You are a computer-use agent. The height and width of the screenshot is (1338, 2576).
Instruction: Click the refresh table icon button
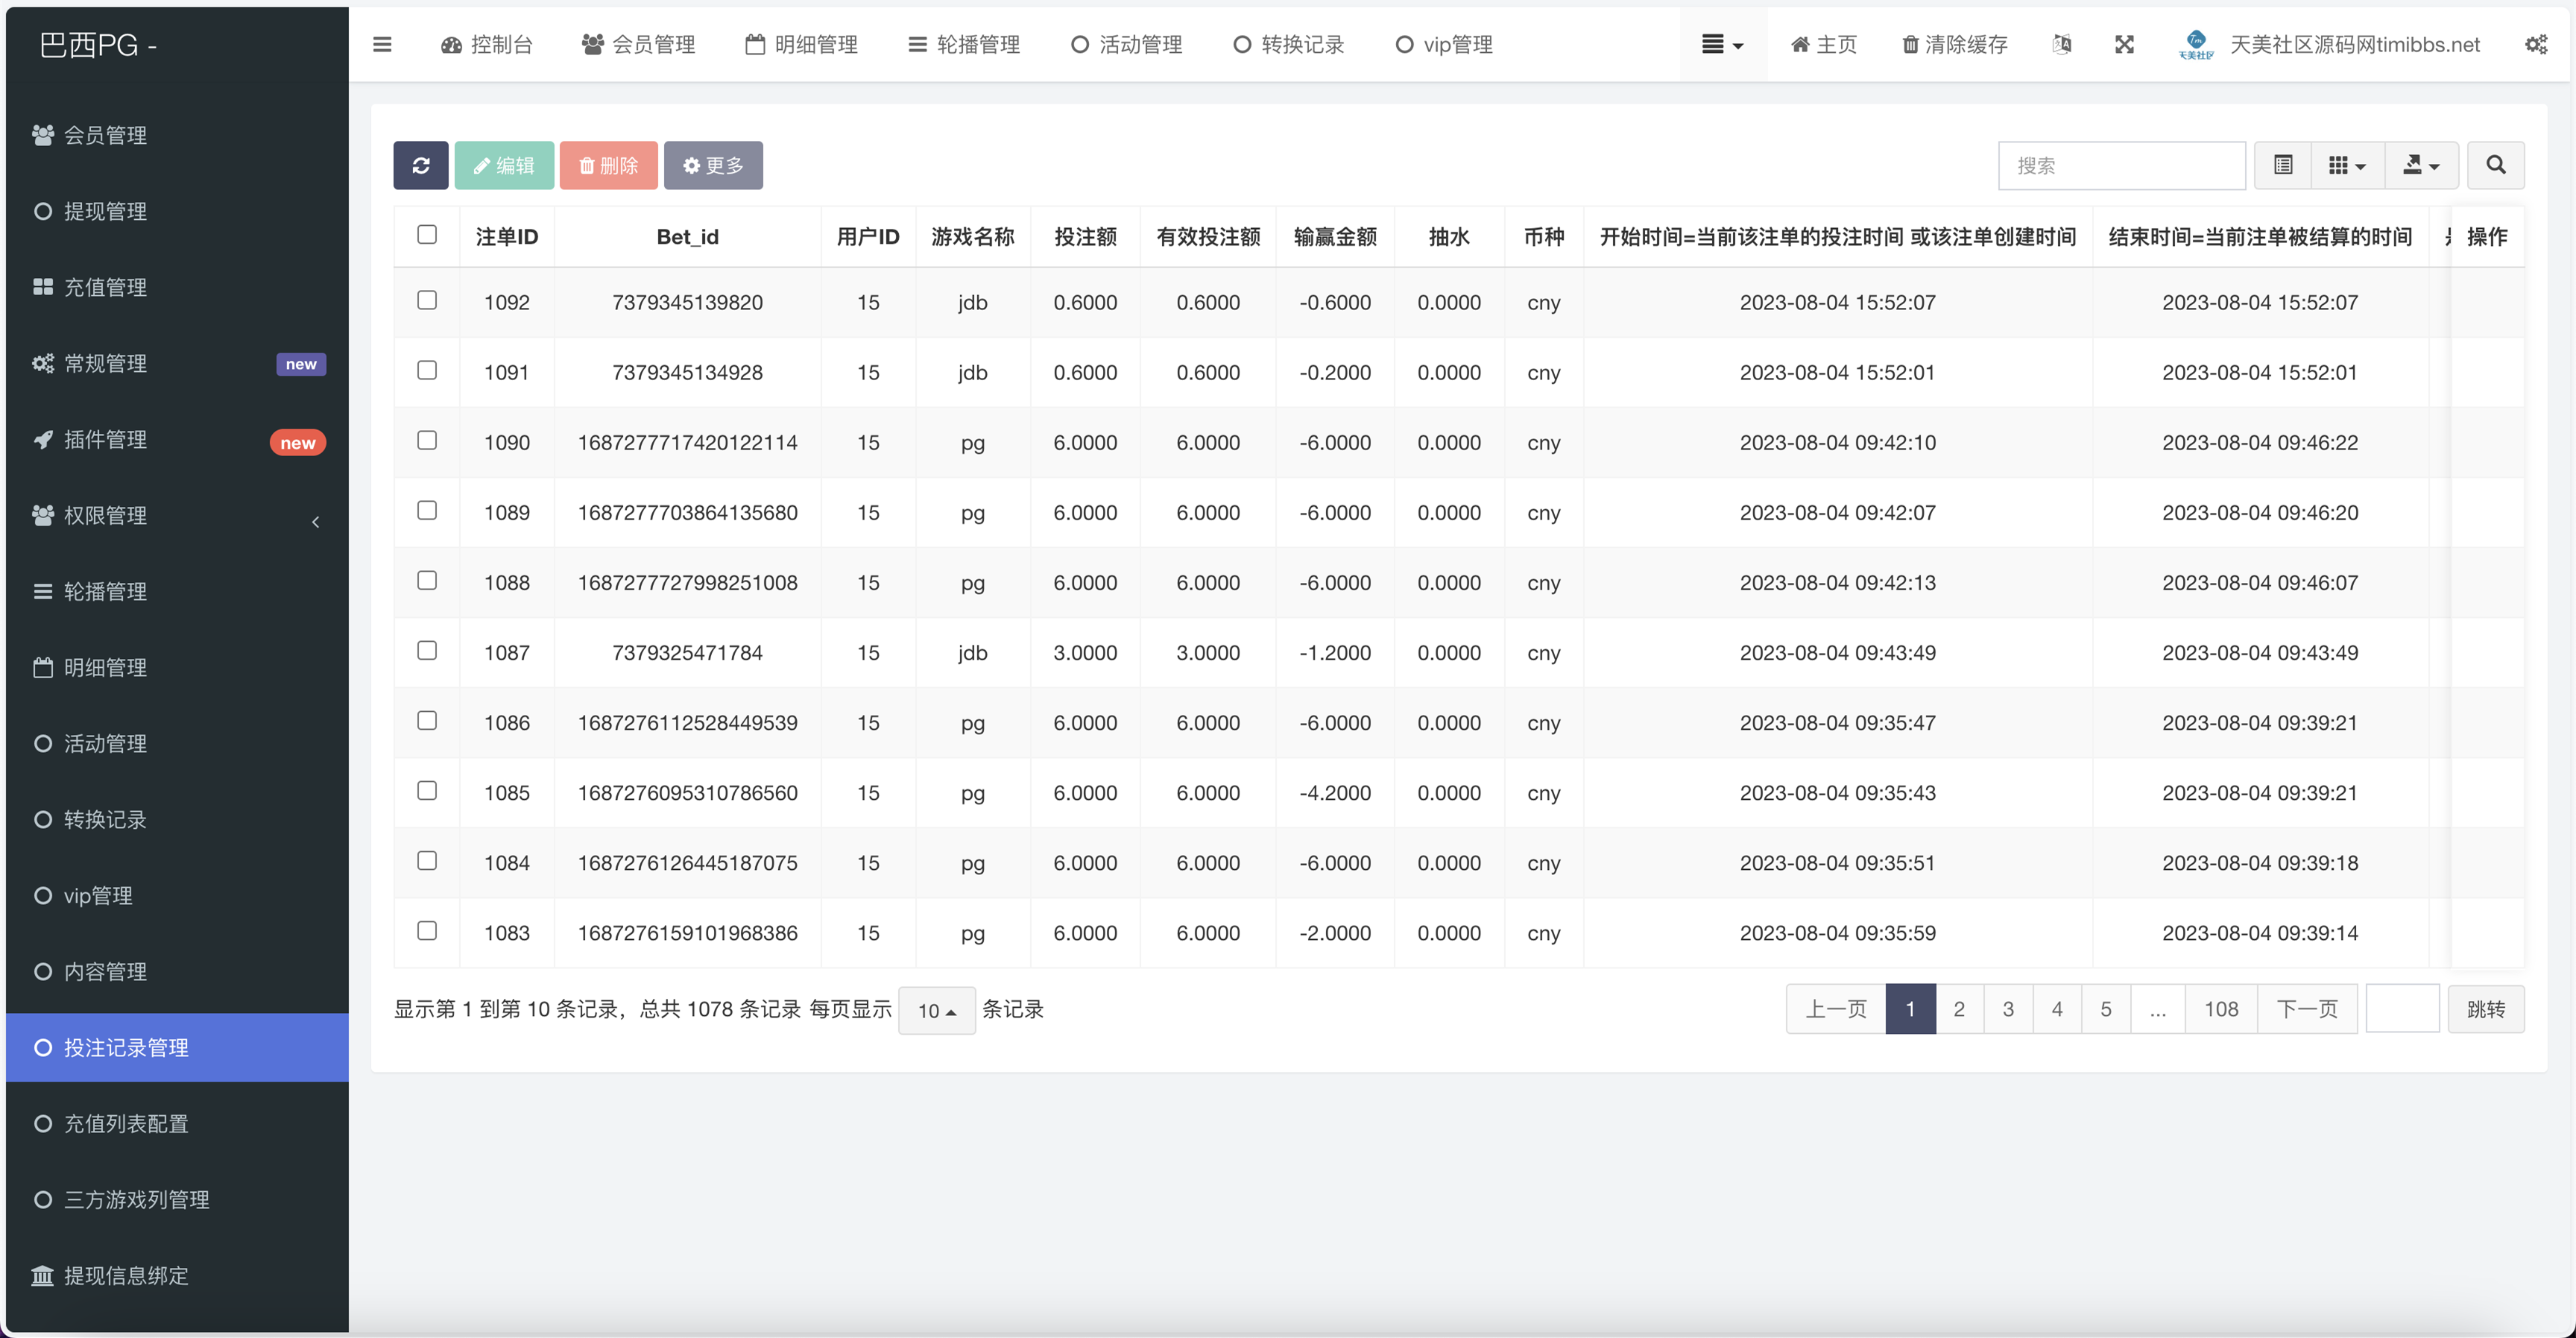(420, 165)
